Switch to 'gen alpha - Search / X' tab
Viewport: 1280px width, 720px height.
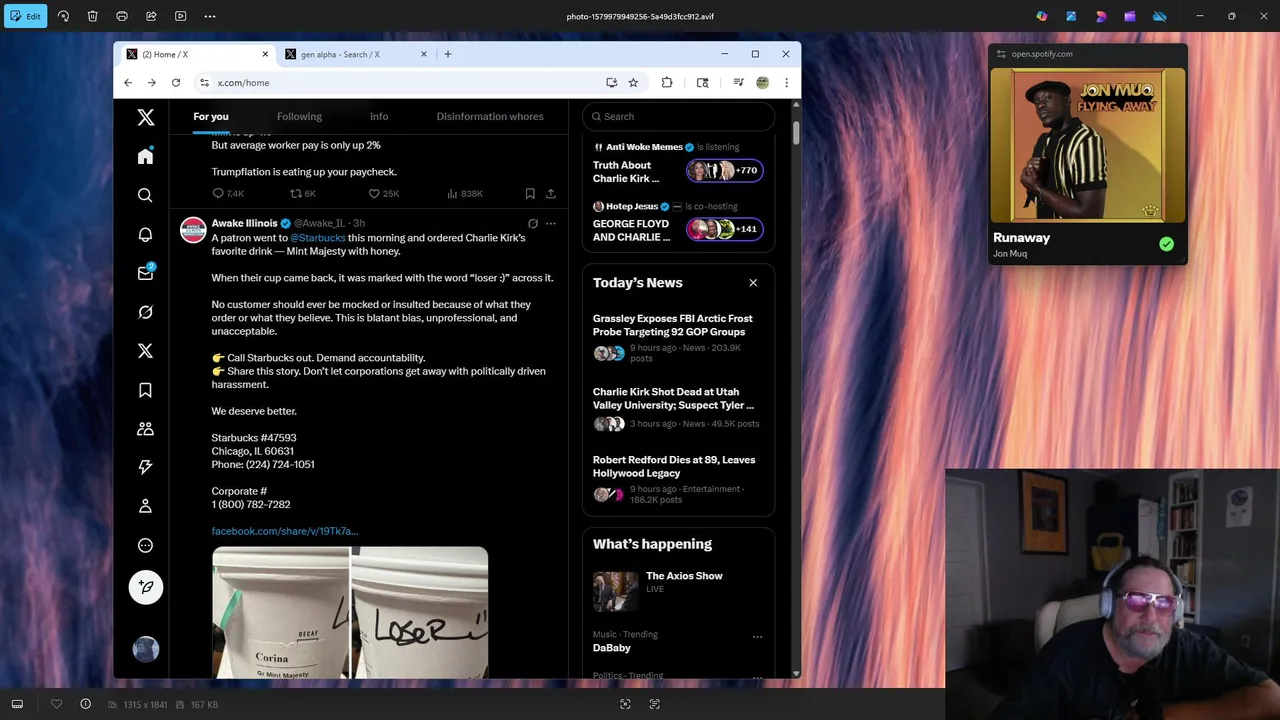[x=356, y=54]
